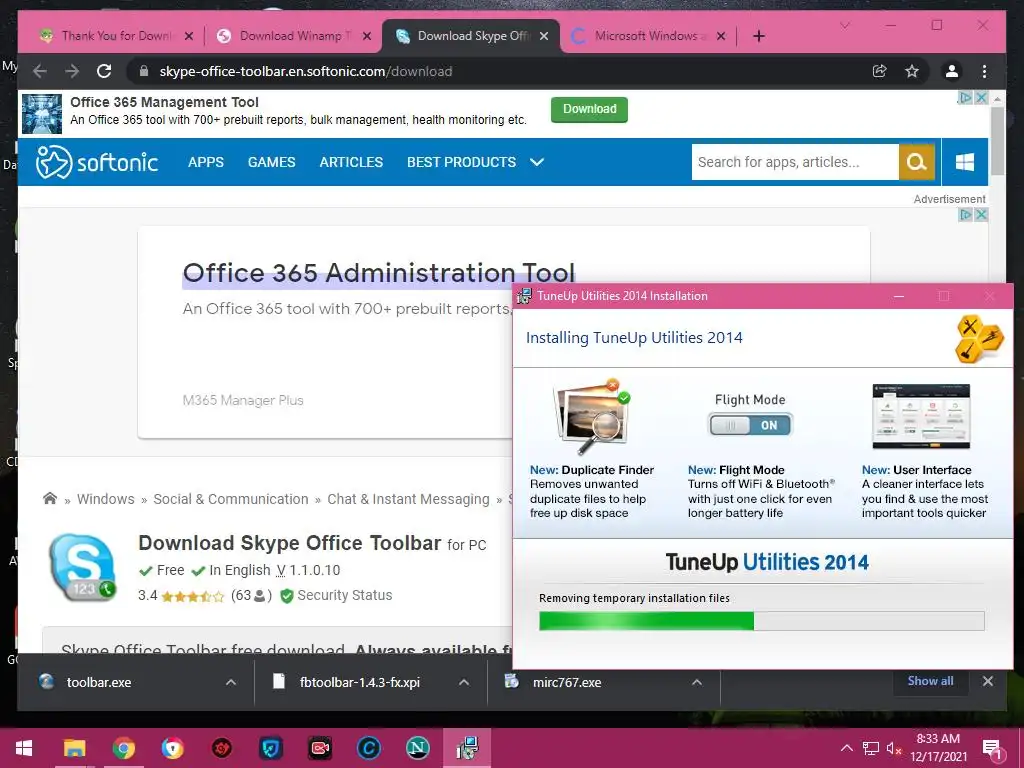Open the toolbar.exe downloaded file
Screen dimensions: 1024x768
pos(99,682)
